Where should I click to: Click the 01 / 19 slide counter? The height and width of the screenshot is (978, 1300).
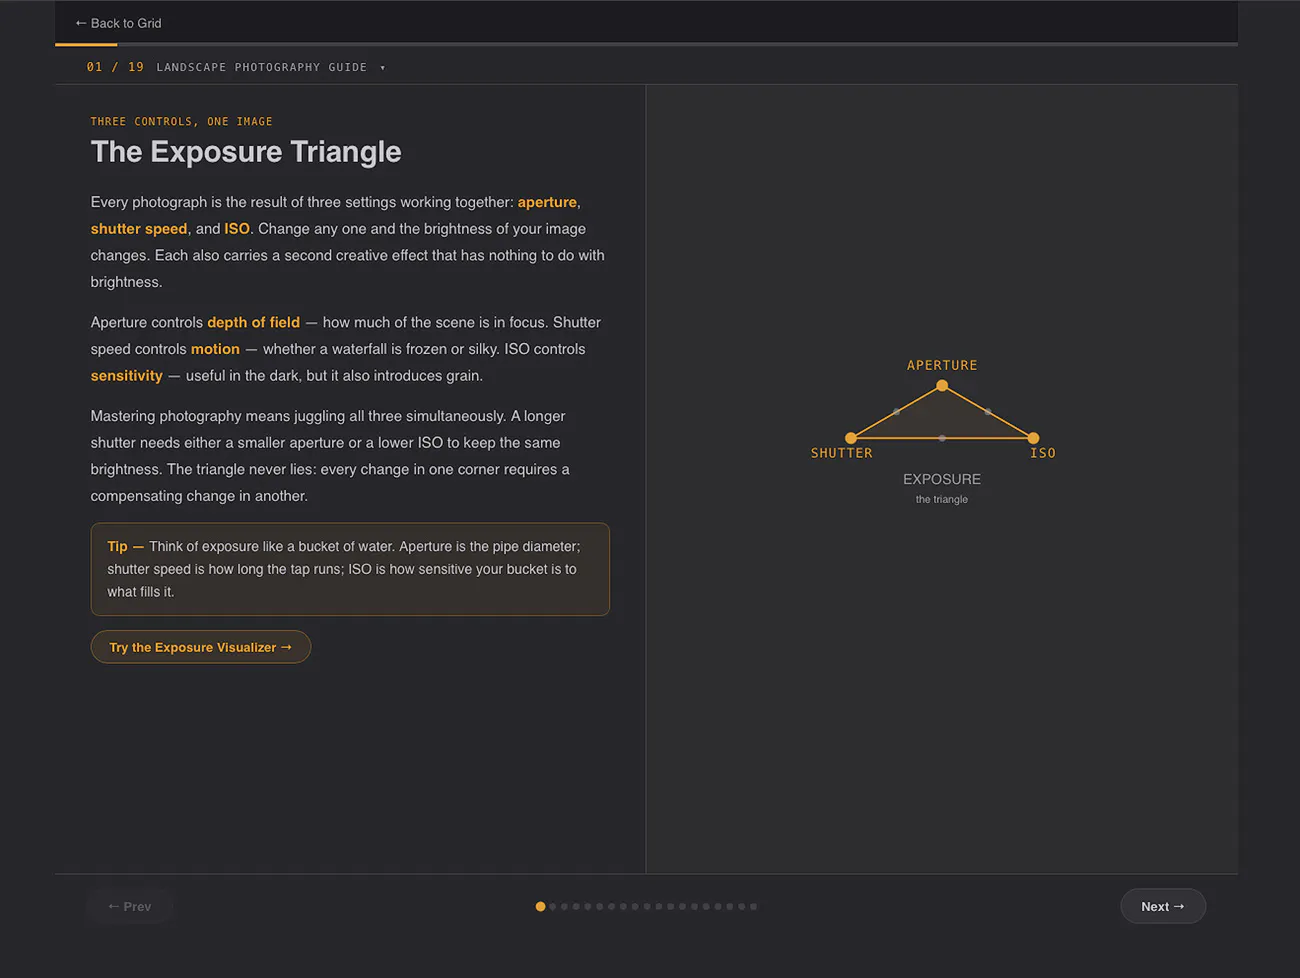click(115, 67)
